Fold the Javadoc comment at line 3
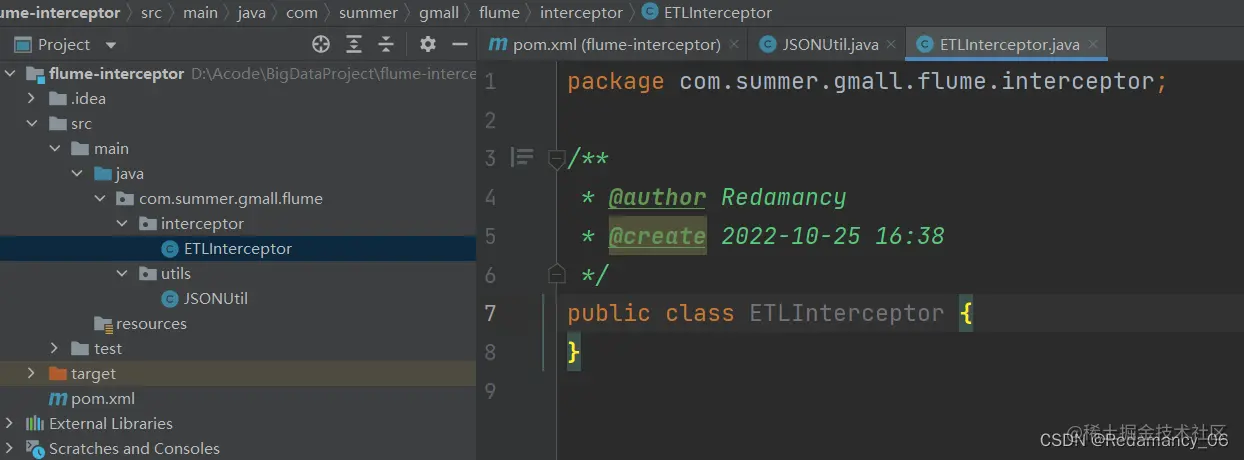Screen dimensions: 1244x460 [557, 158]
